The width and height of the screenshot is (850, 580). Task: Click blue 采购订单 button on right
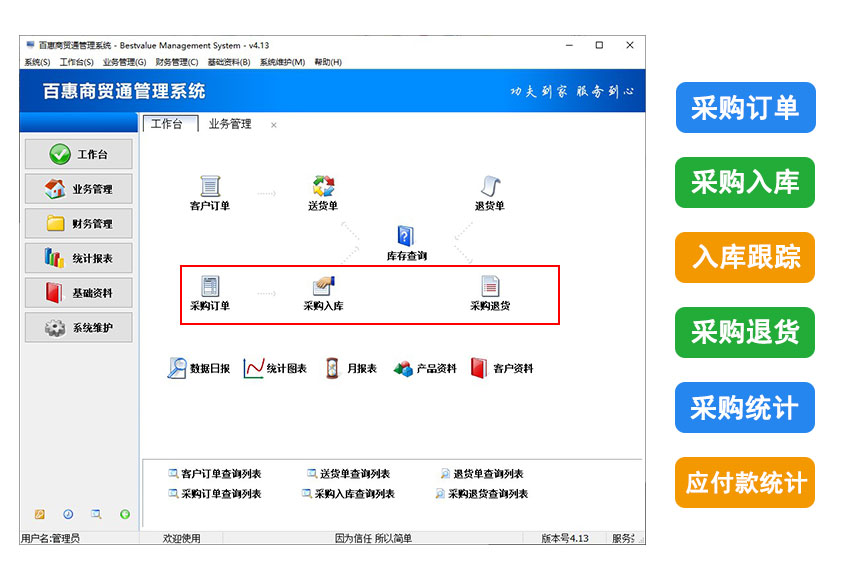click(x=745, y=107)
